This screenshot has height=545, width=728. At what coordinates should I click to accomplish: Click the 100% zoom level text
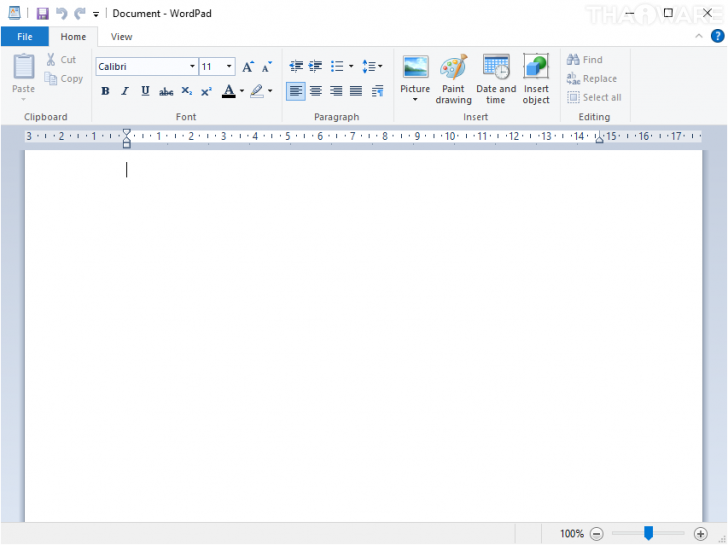pos(572,534)
